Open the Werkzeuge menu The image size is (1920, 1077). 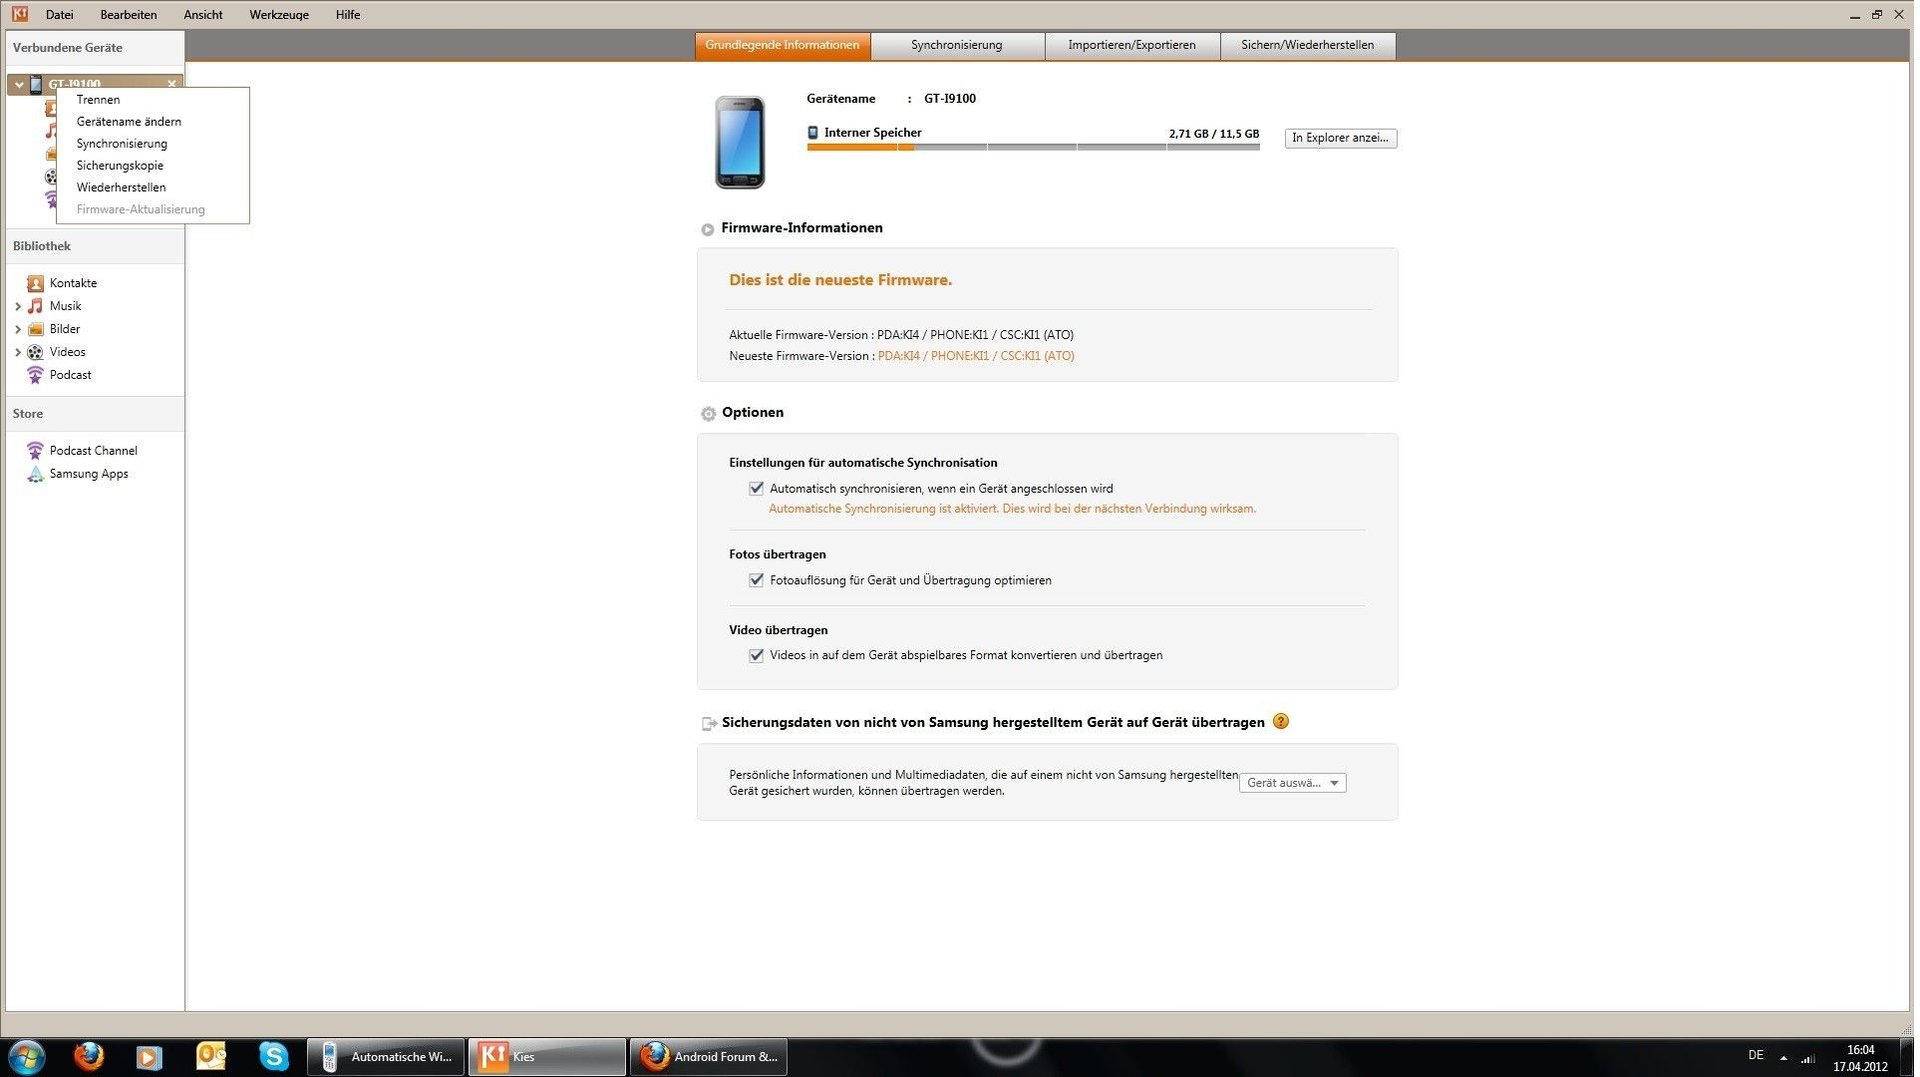point(279,15)
